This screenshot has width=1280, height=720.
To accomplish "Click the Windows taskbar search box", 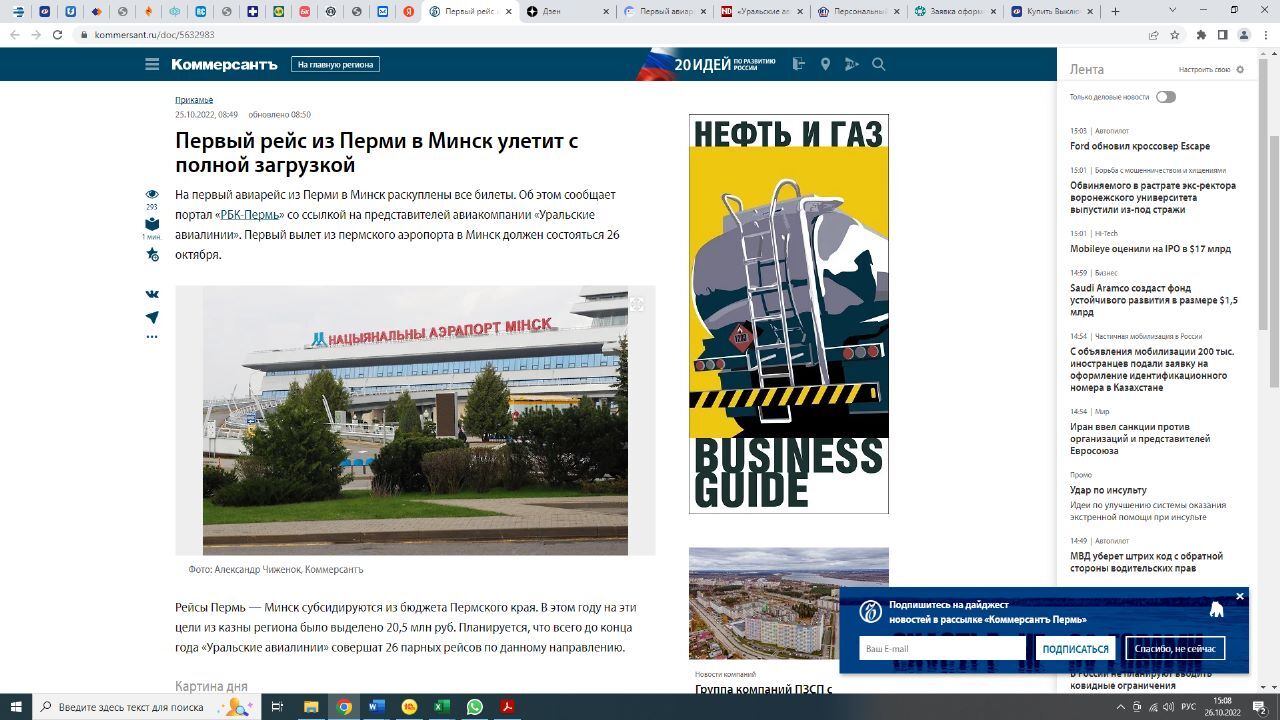I will point(145,707).
